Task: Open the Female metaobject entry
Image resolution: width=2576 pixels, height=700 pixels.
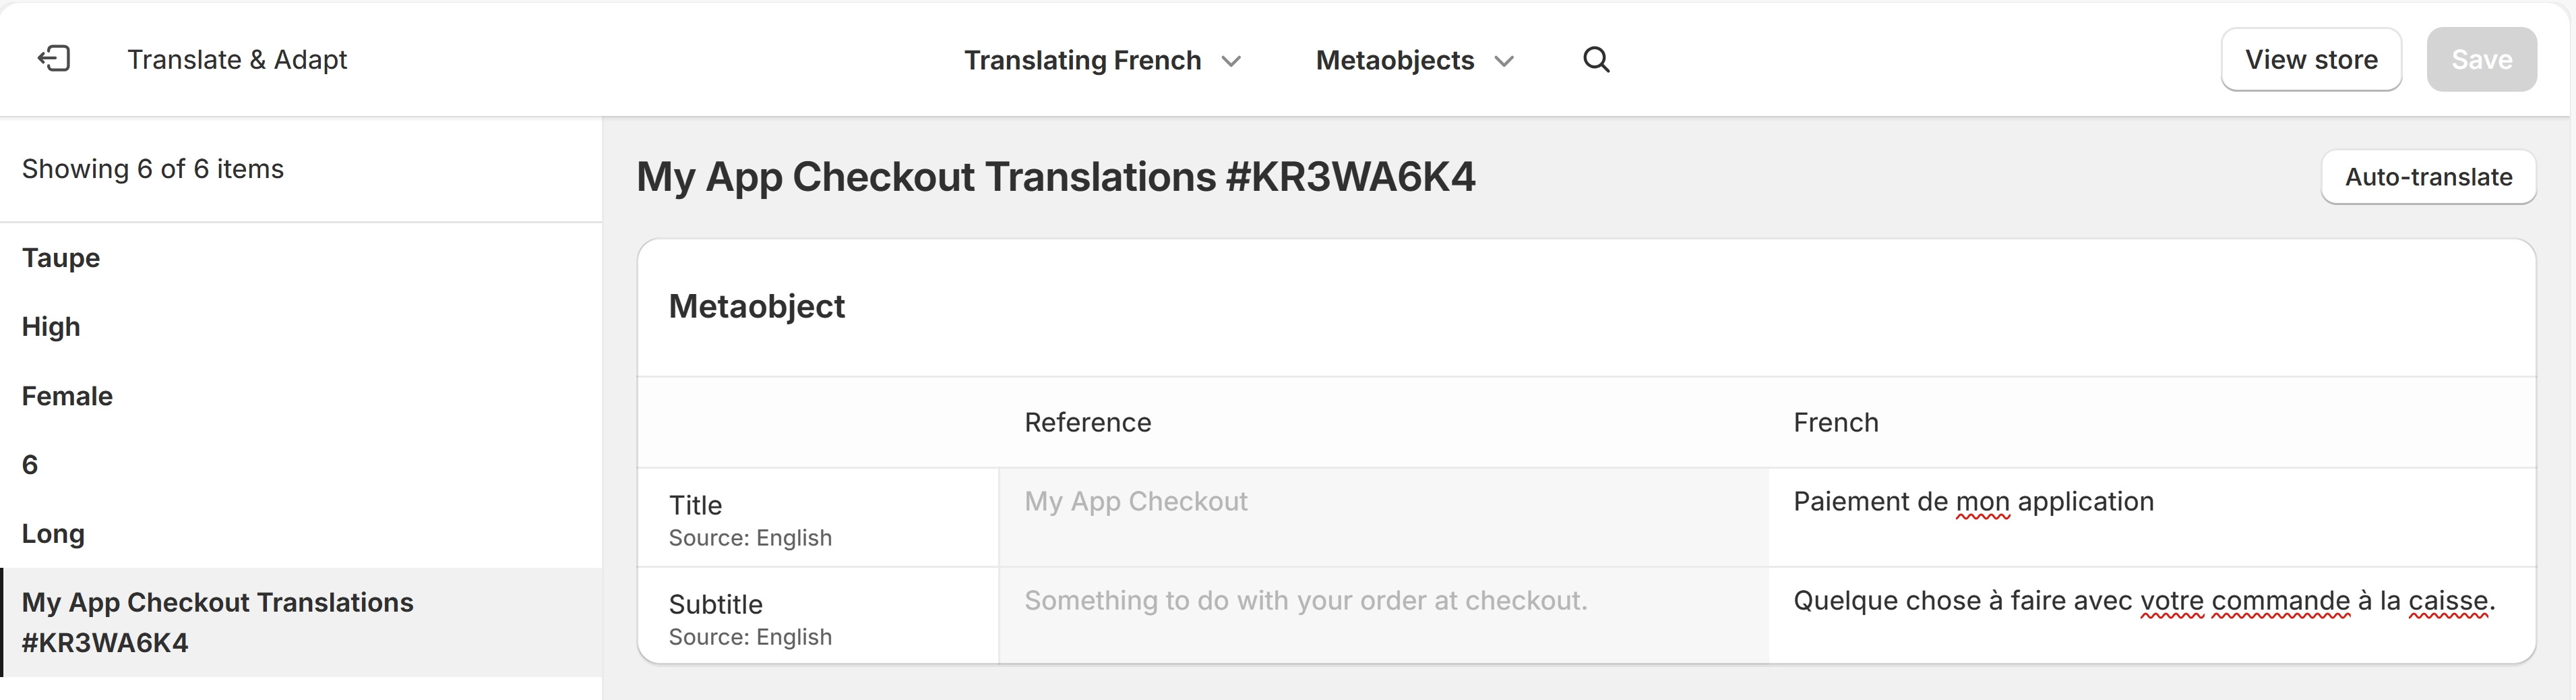Action: 66,395
